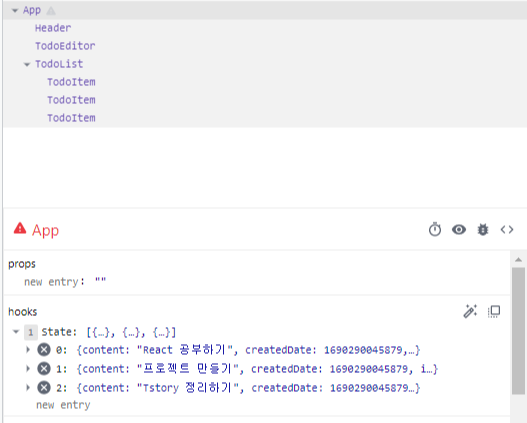
Task: Click the suspend (stopwatch) icon for App
Action: pos(435,229)
